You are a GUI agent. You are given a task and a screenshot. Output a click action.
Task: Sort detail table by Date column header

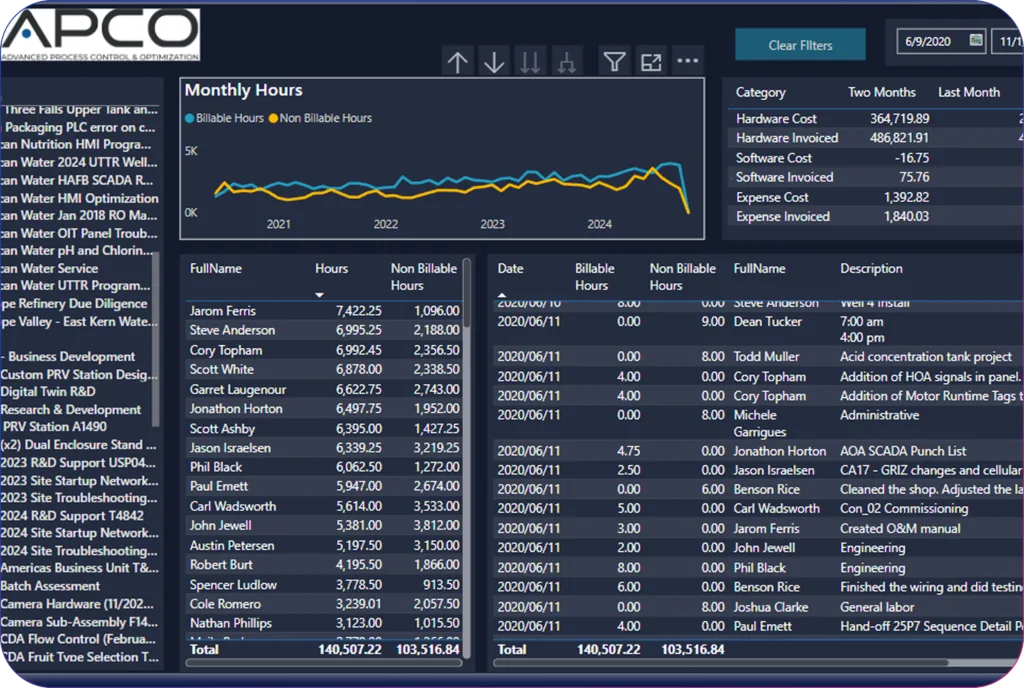pos(510,269)
